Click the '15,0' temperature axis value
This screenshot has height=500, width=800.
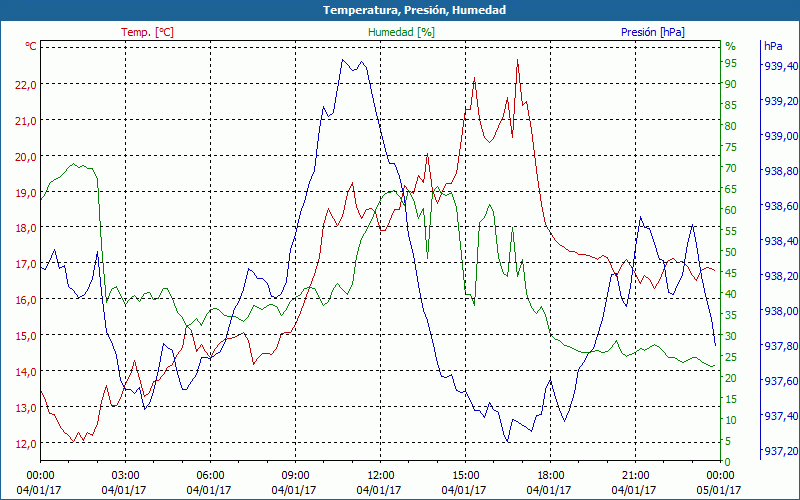(x=26, y=336)
